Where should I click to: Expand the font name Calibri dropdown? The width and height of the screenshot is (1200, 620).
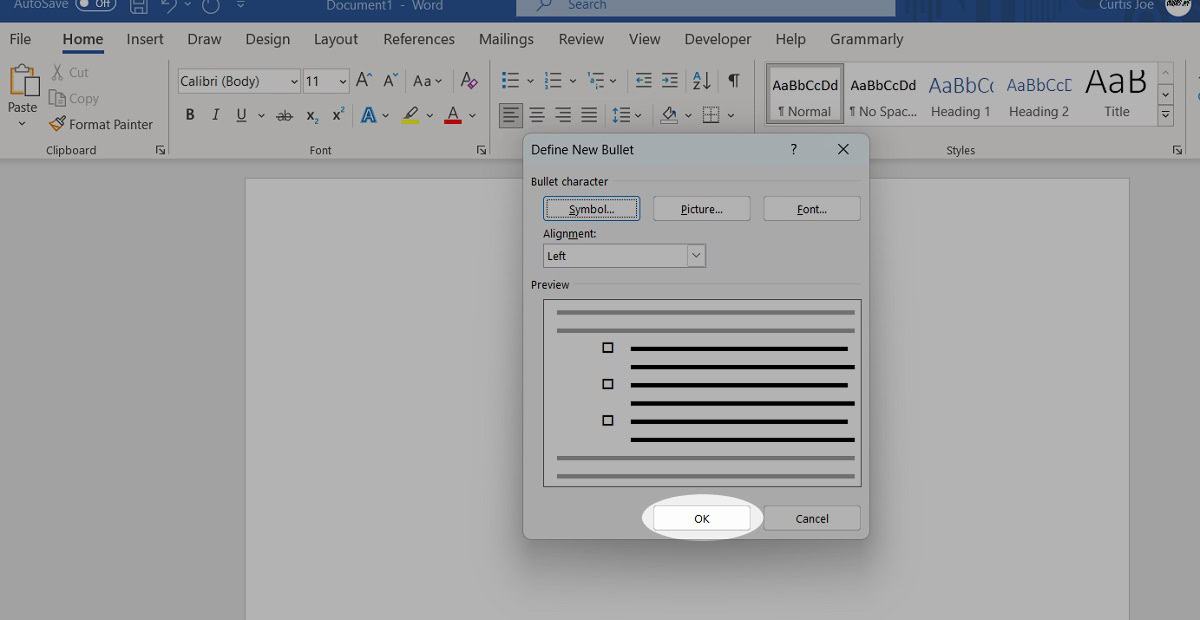point(294,82)
